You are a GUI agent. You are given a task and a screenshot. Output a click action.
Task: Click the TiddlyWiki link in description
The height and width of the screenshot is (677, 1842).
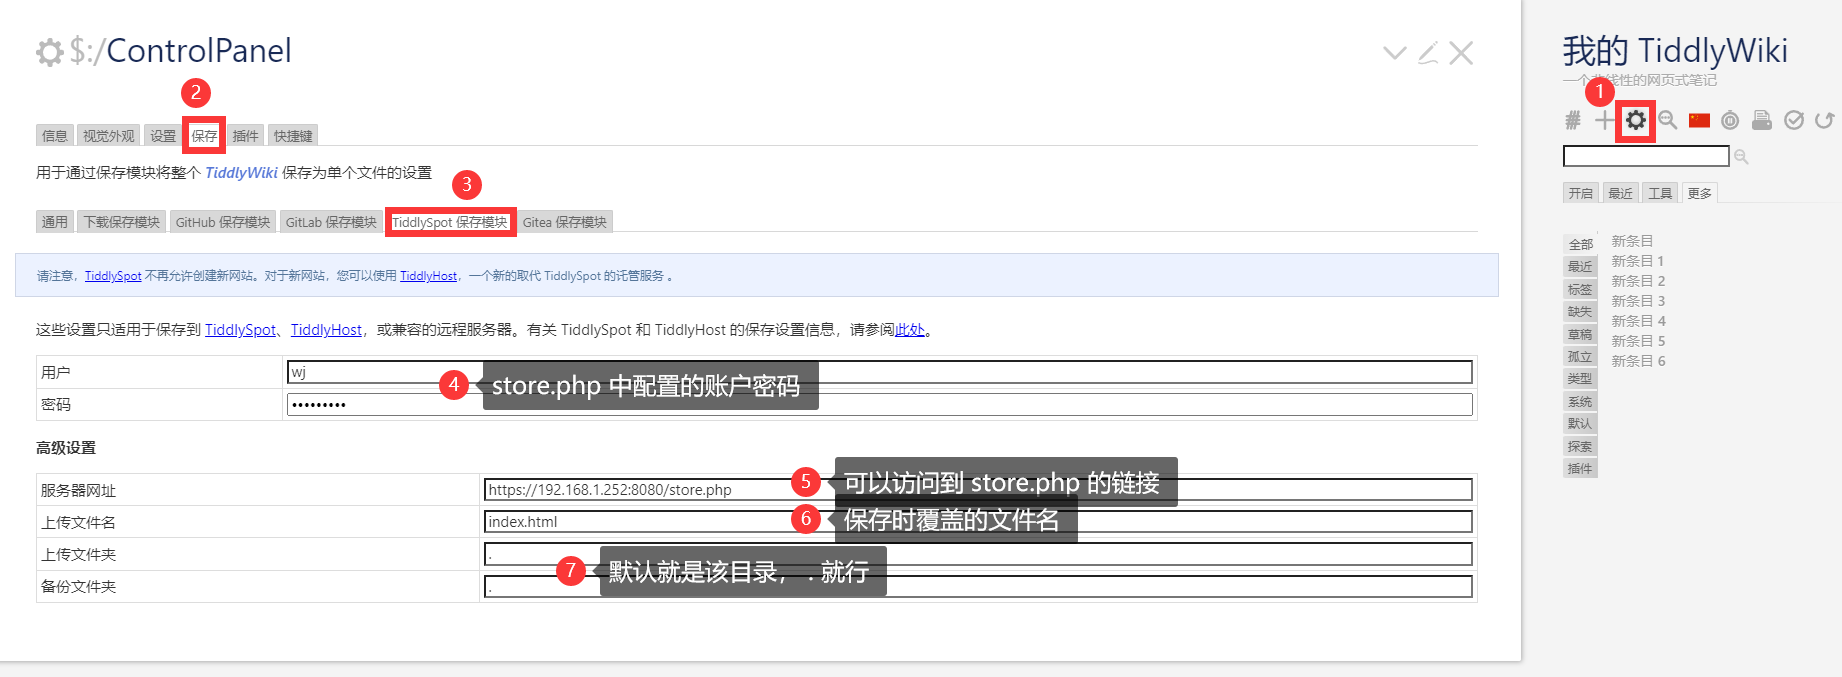(x=241, y=173)
